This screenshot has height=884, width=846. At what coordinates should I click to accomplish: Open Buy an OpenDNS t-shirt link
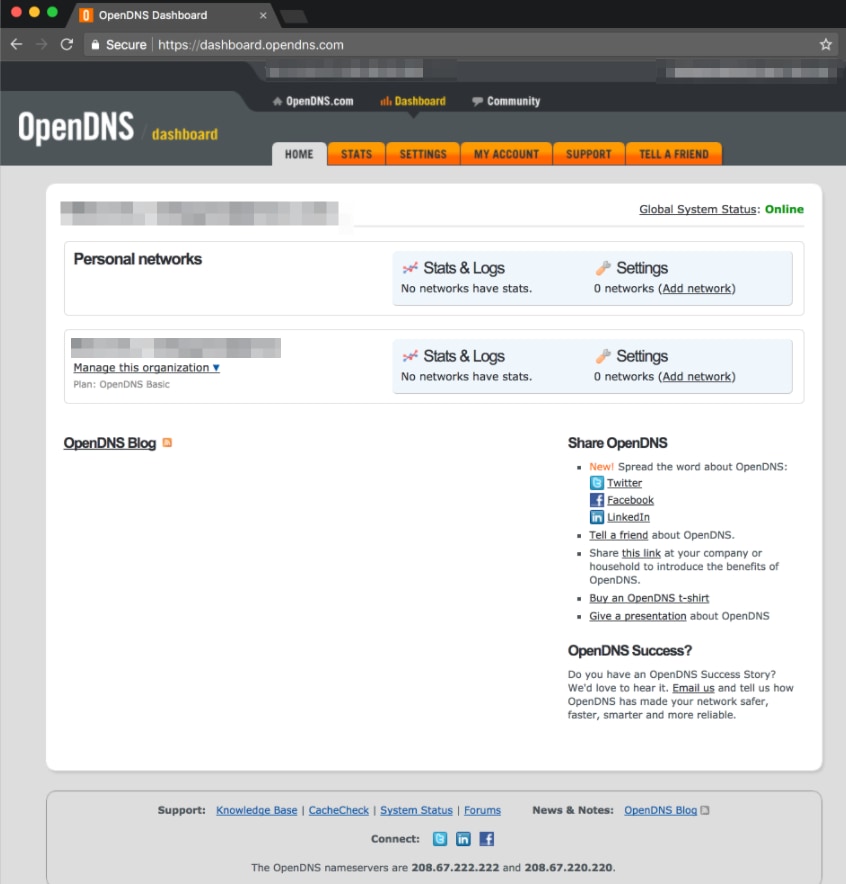click(649, 598)
